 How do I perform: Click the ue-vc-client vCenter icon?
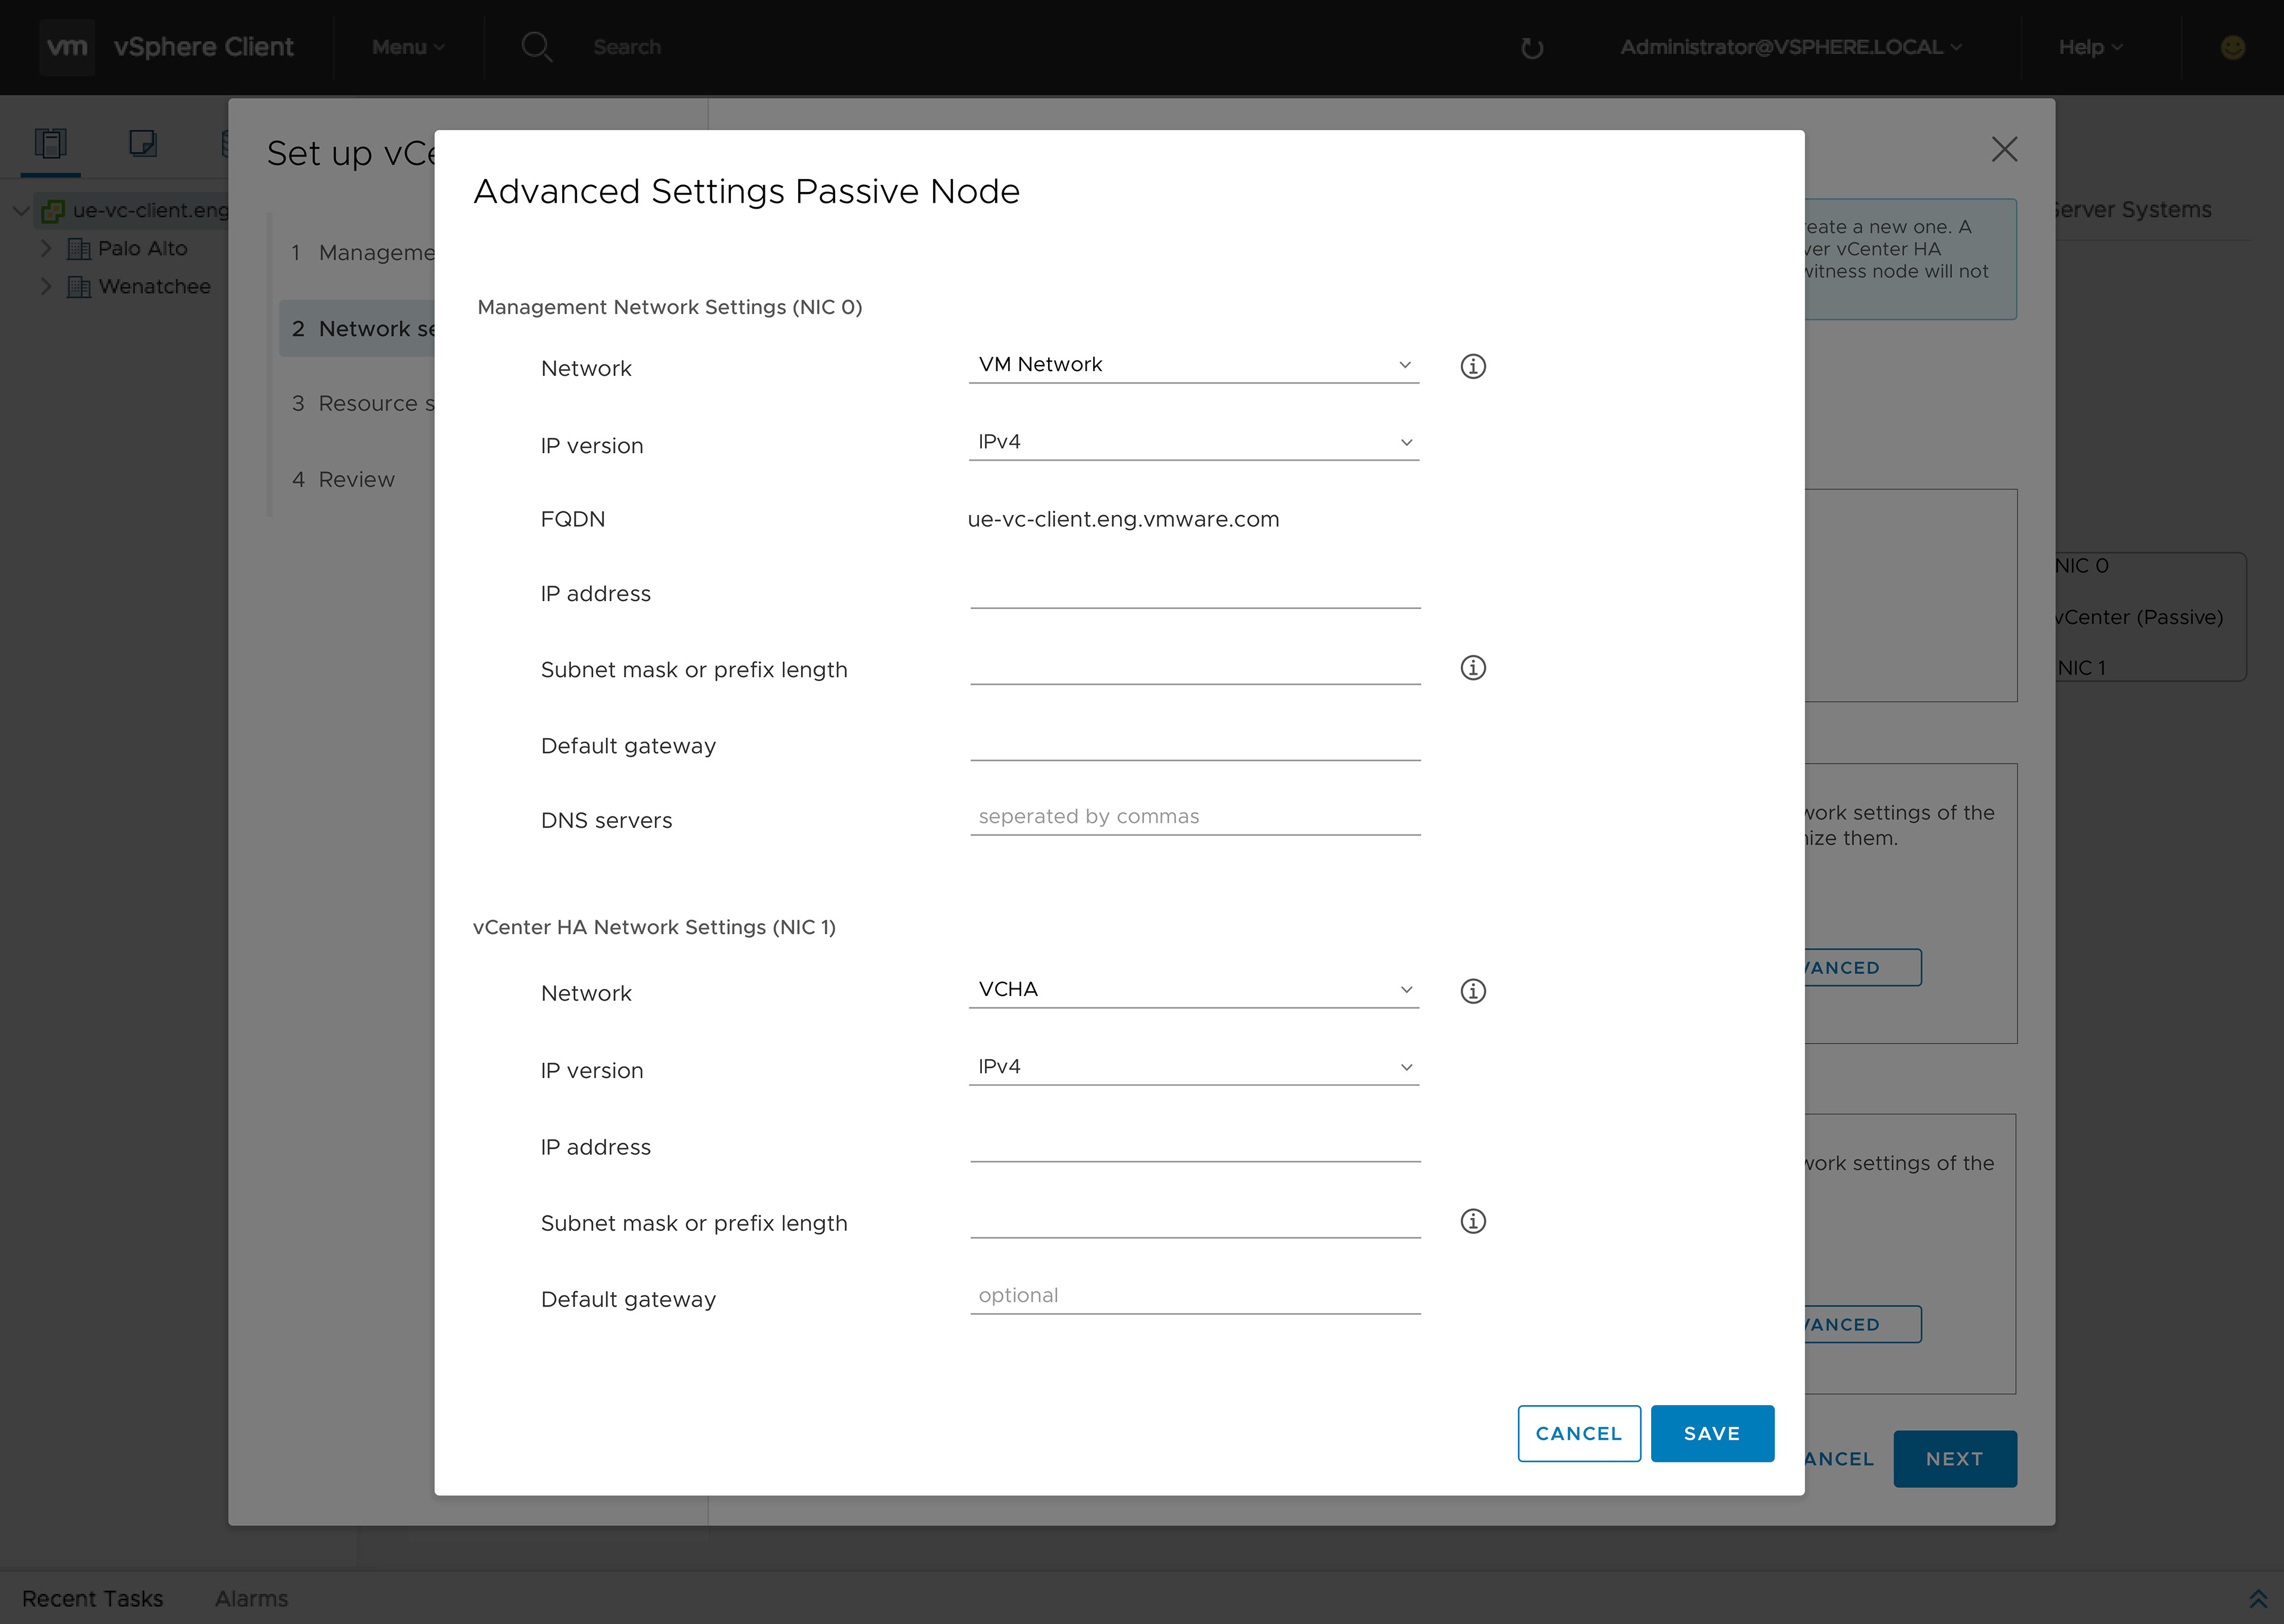[53, 210]
